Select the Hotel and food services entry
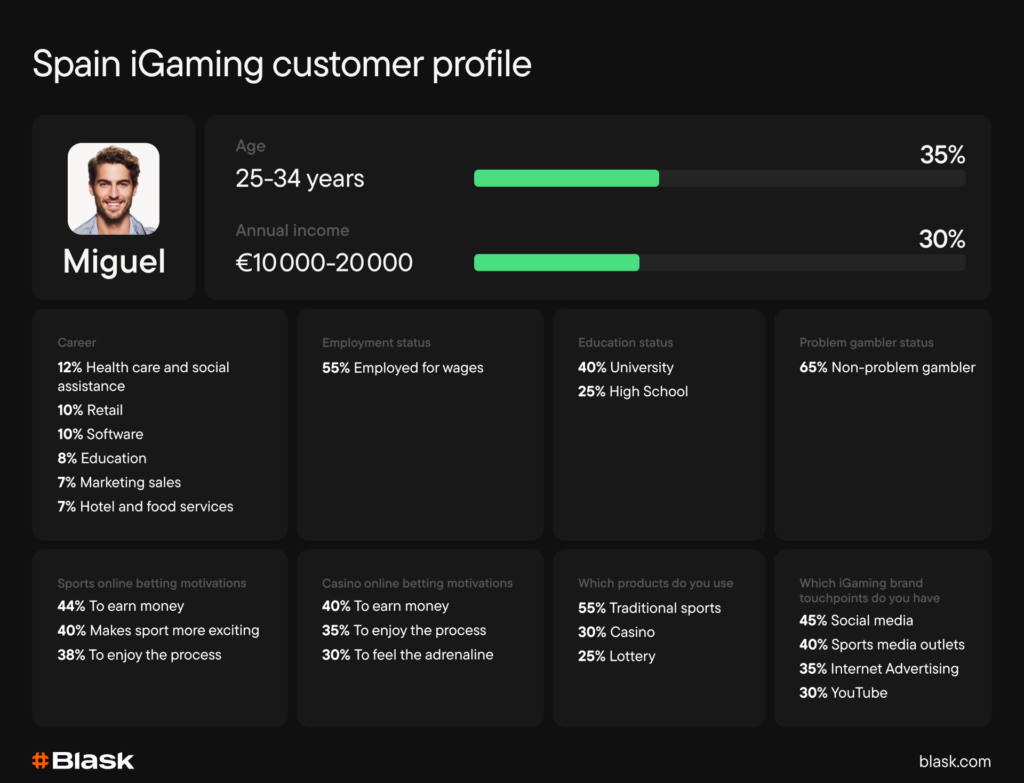The image size is (1024, 783). tap(145, 506)
